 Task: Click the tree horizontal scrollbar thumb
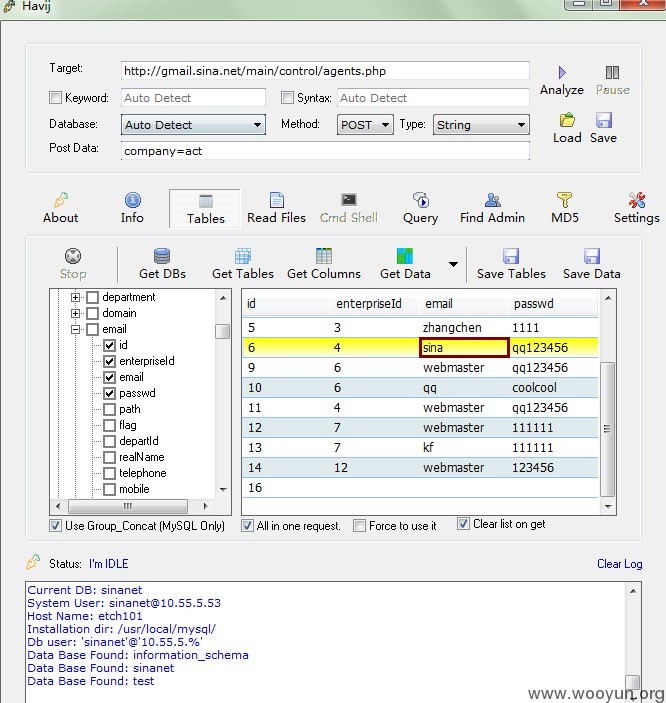128,506
